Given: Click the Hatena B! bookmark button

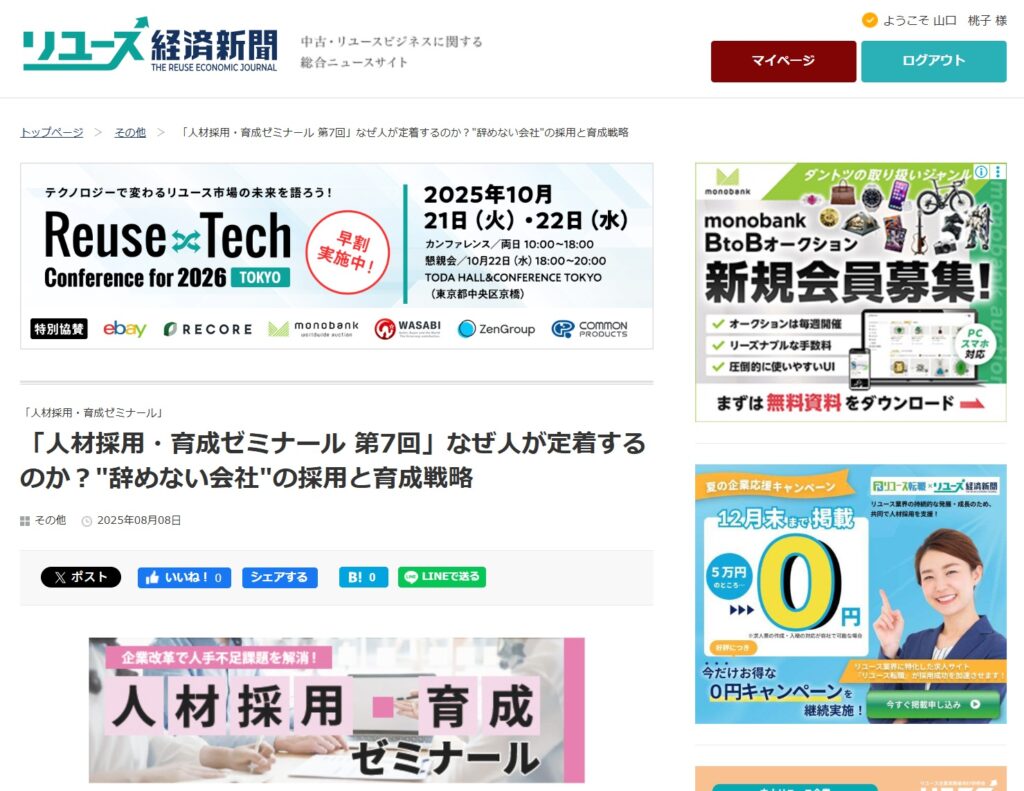Looking at the screenshot, I should tap(363, 577).
